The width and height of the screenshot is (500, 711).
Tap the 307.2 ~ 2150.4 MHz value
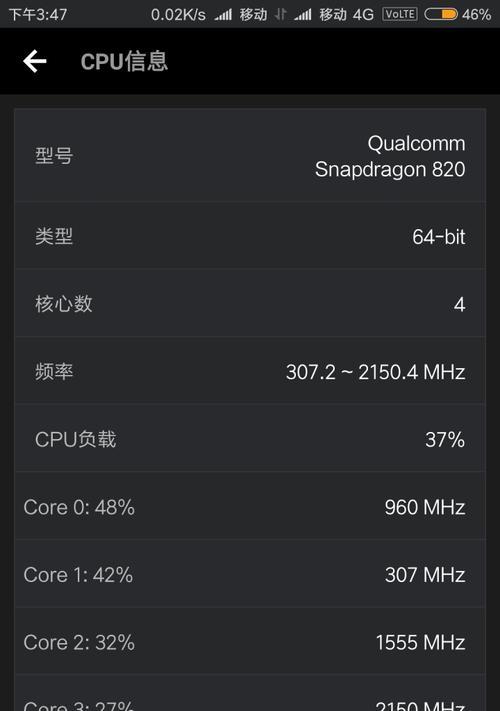375,372
